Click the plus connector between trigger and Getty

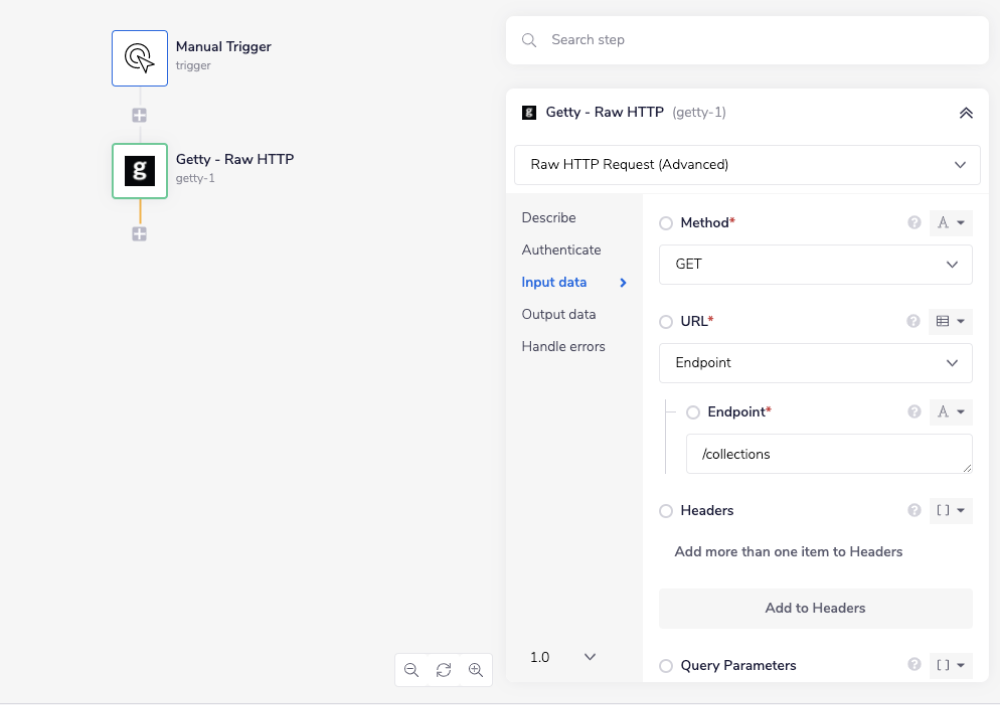coord(139,115)
